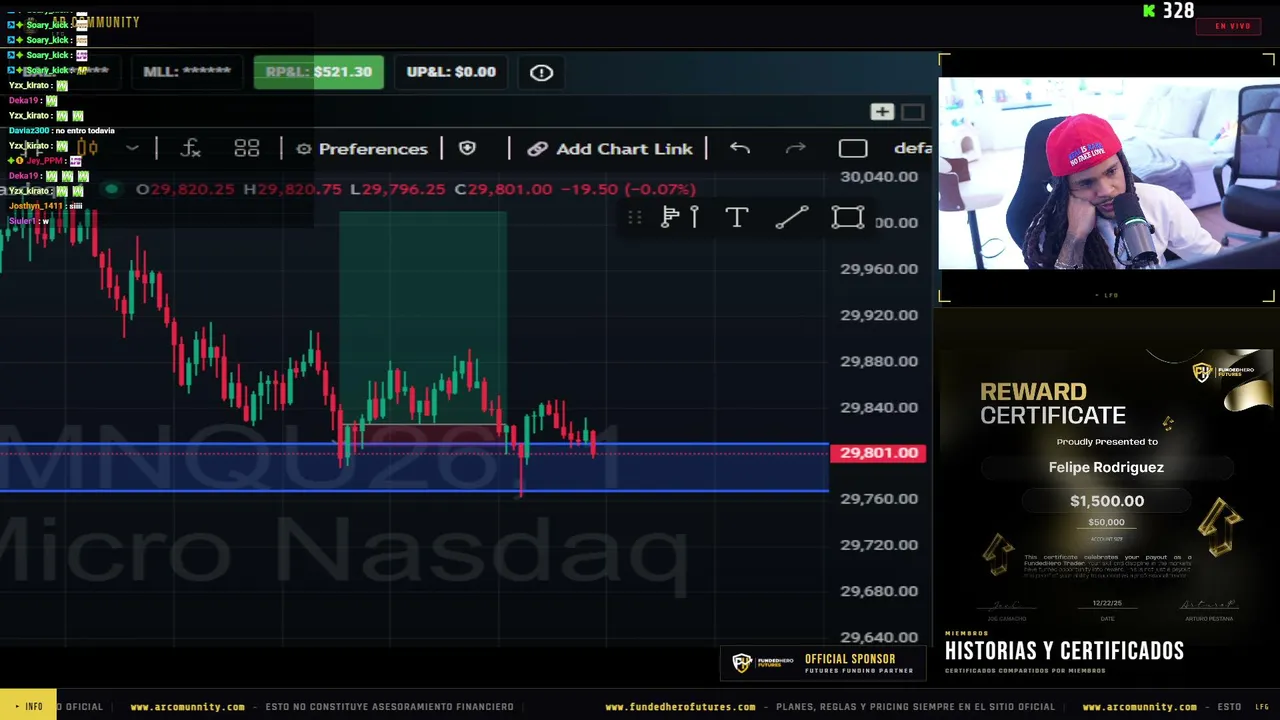Click the circled exclamation alert icon
The image size is (1280, 720).
(x=541, y=72)
